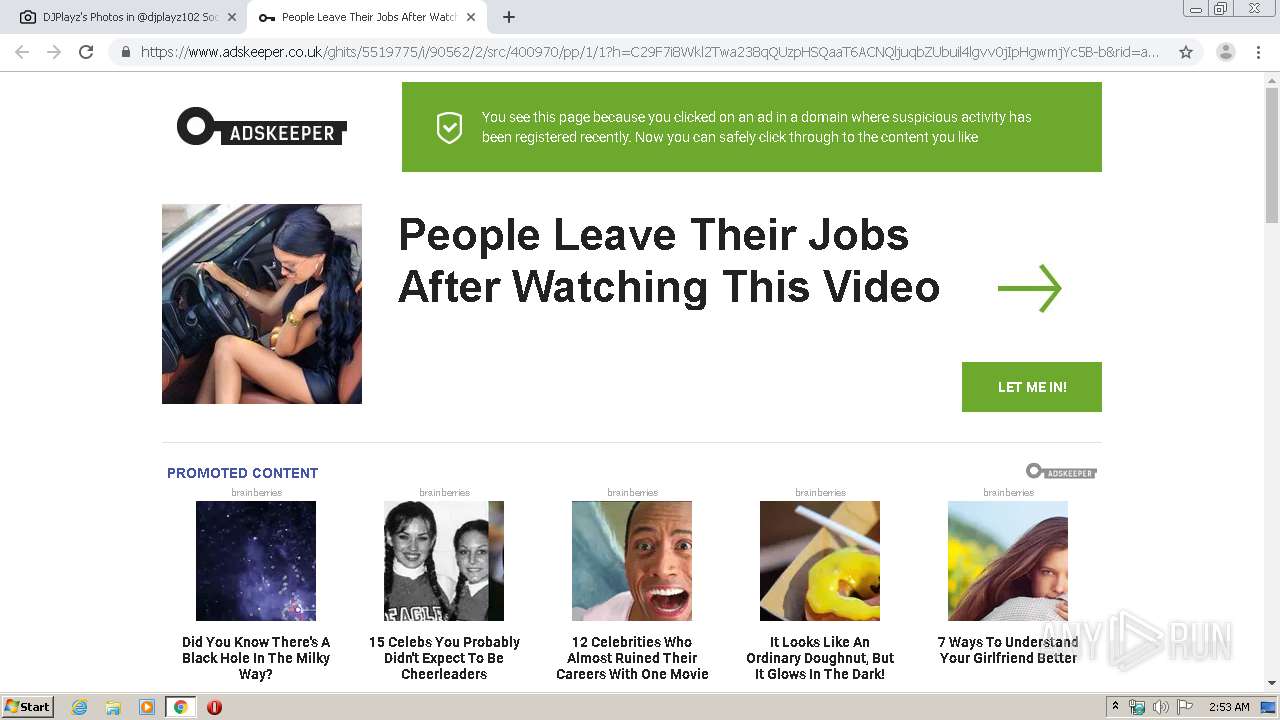Click '15 Celebs You Probably Didn't Expect' link

pos(444,658)
